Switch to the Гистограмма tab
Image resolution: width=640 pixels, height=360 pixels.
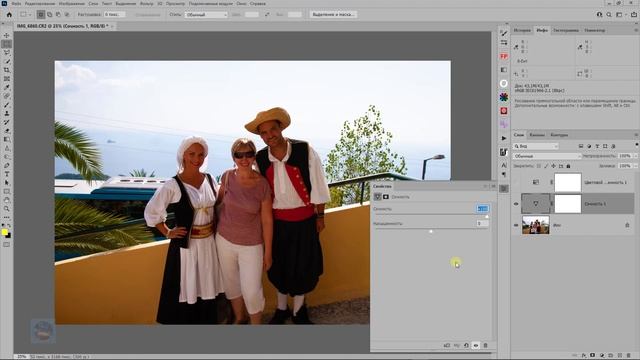pyautogui.click(x=566, y=30)
